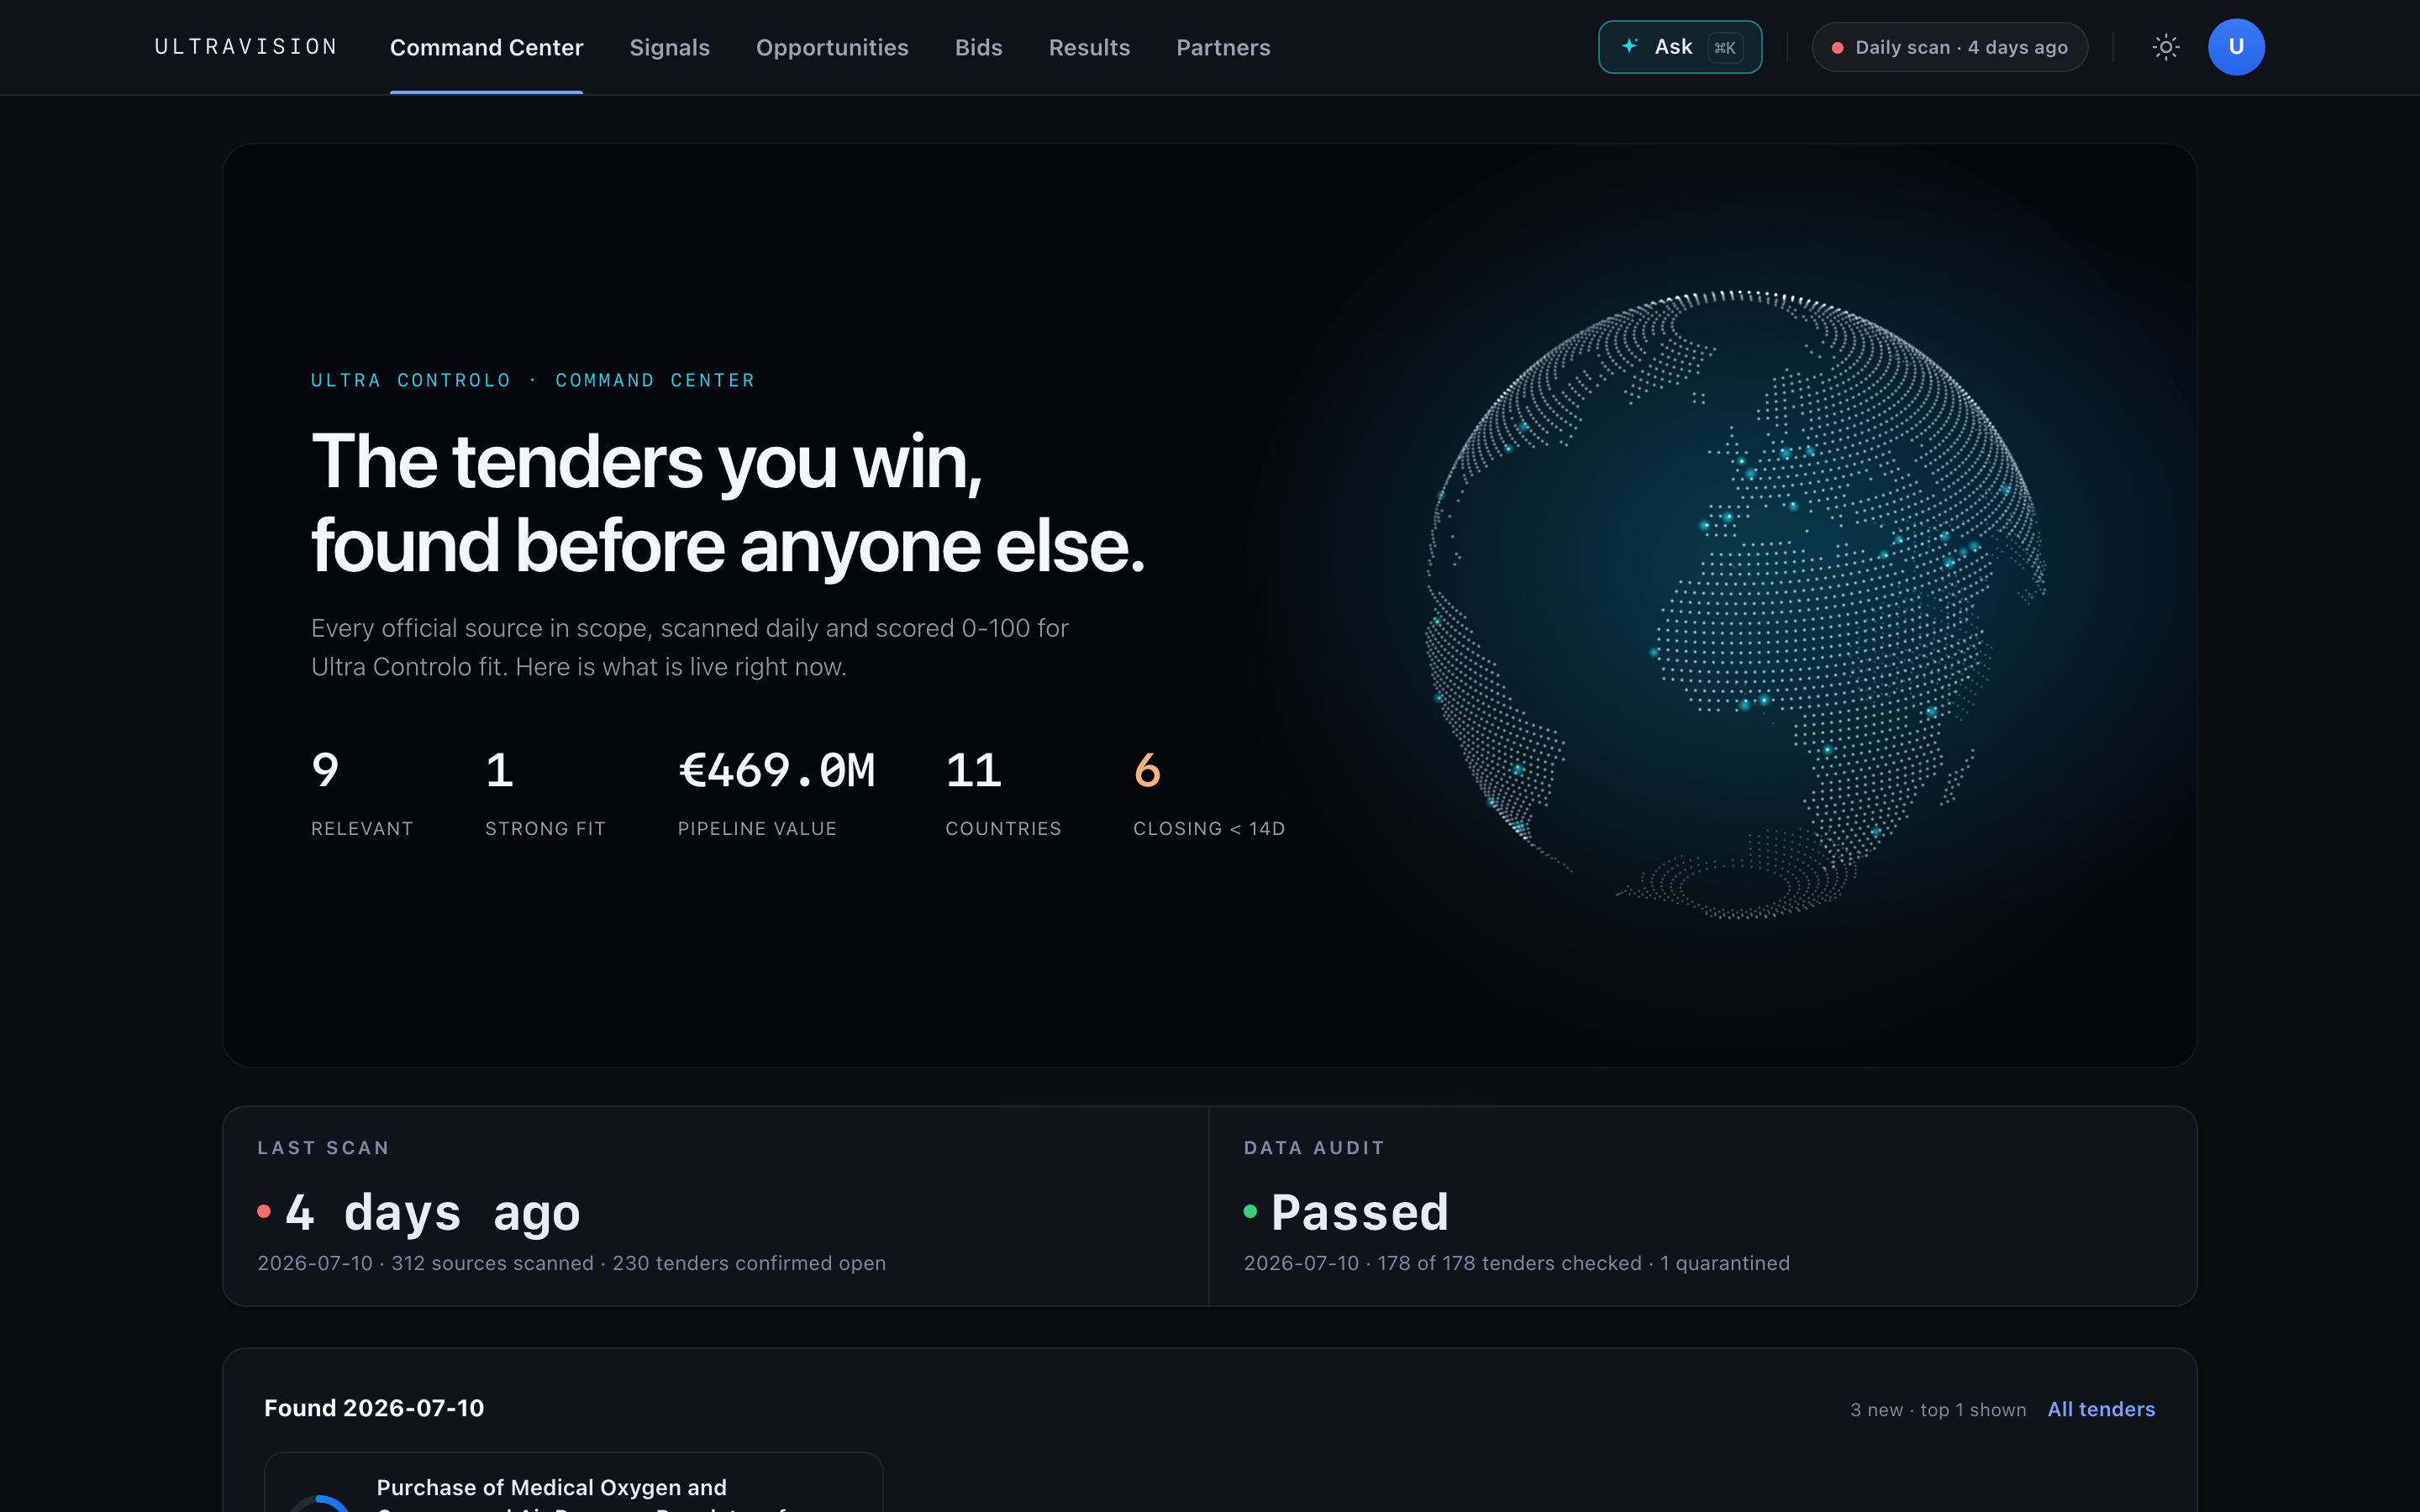Screen dimensions: 2420x1512
Task: Open the All tenders link
Action: coord(2101,1409)
